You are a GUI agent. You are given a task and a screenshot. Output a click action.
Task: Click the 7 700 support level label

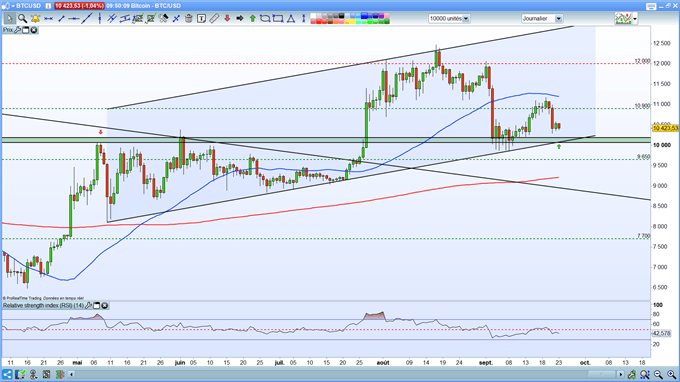[644, 236]
